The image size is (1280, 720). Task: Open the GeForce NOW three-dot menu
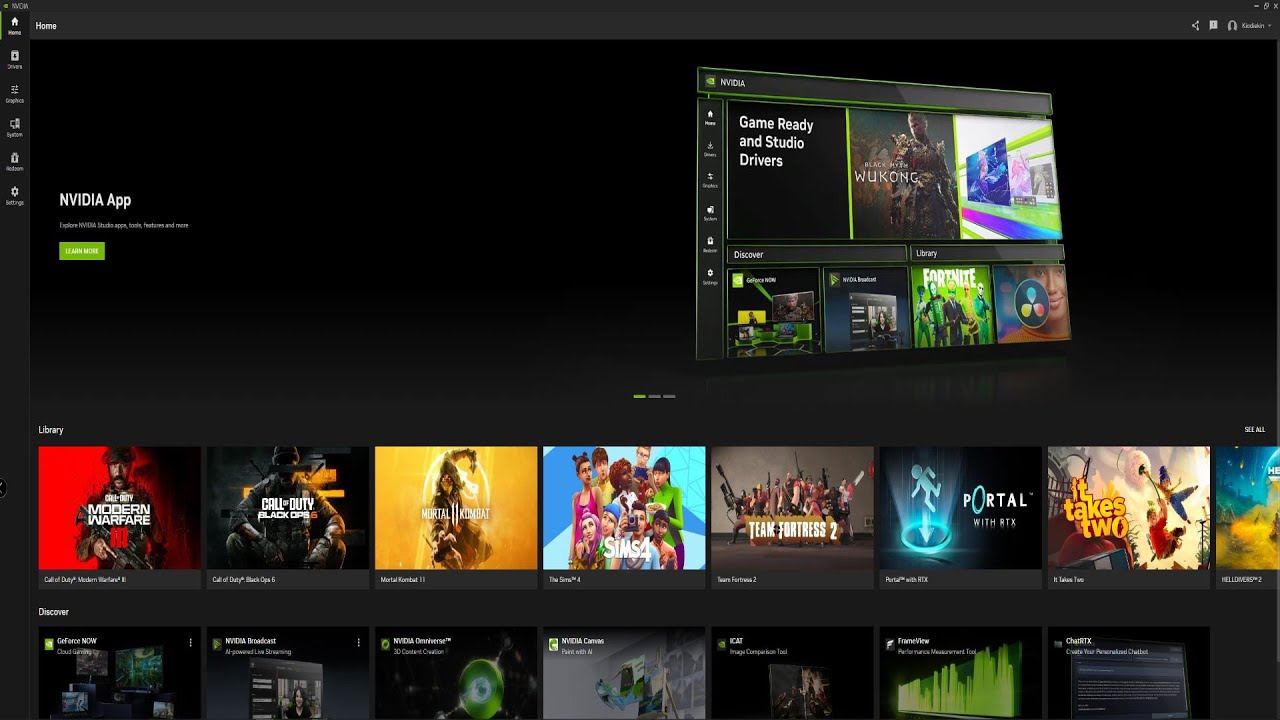190,643
